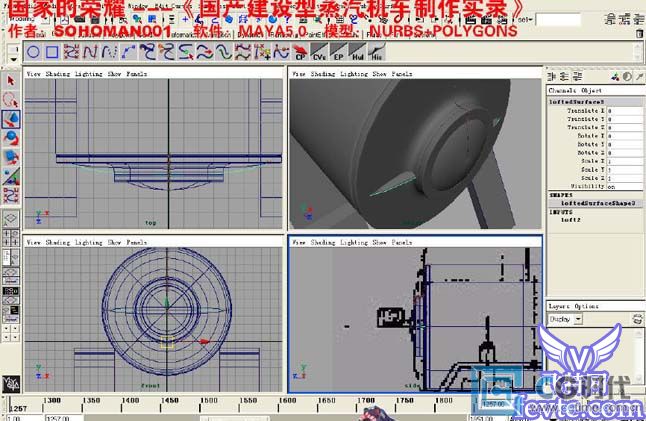Click the Translate Z attribute label

[x=585, y=127]
